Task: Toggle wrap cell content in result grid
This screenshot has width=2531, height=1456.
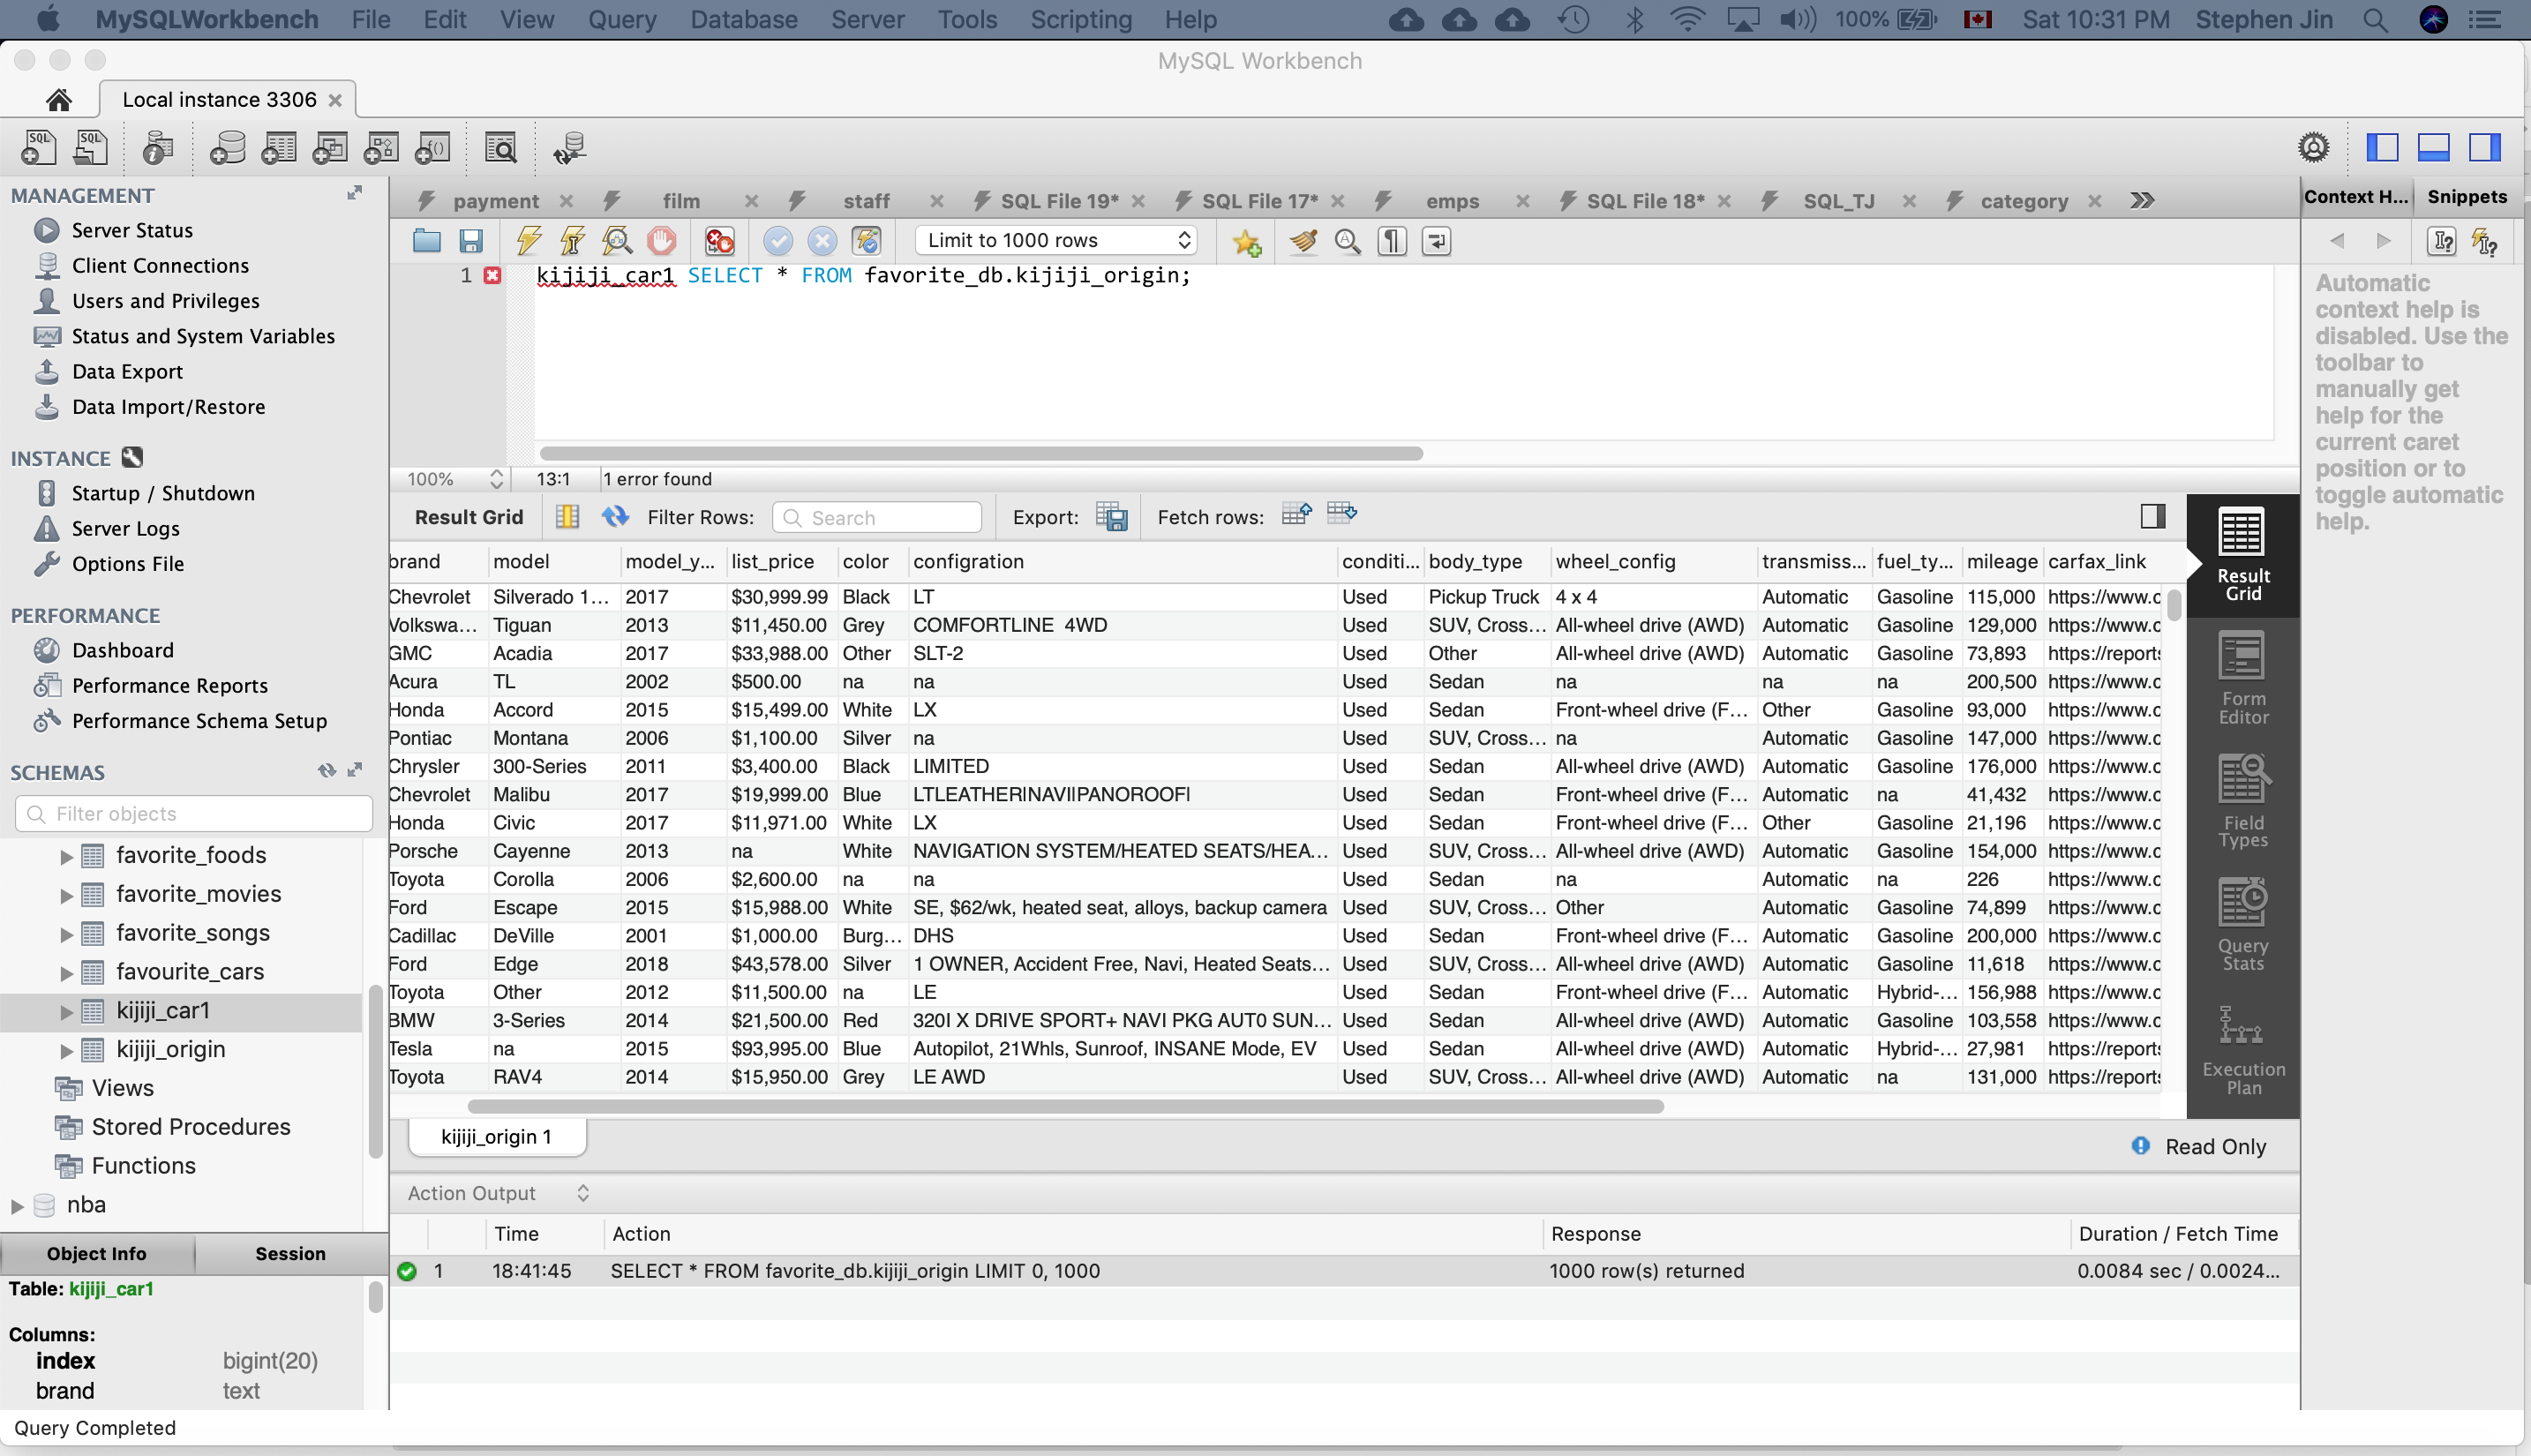Action: (567, 516)
